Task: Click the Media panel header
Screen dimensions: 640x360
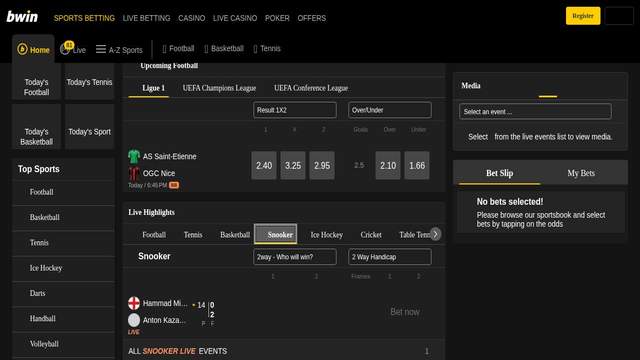Action: (471, 86)
